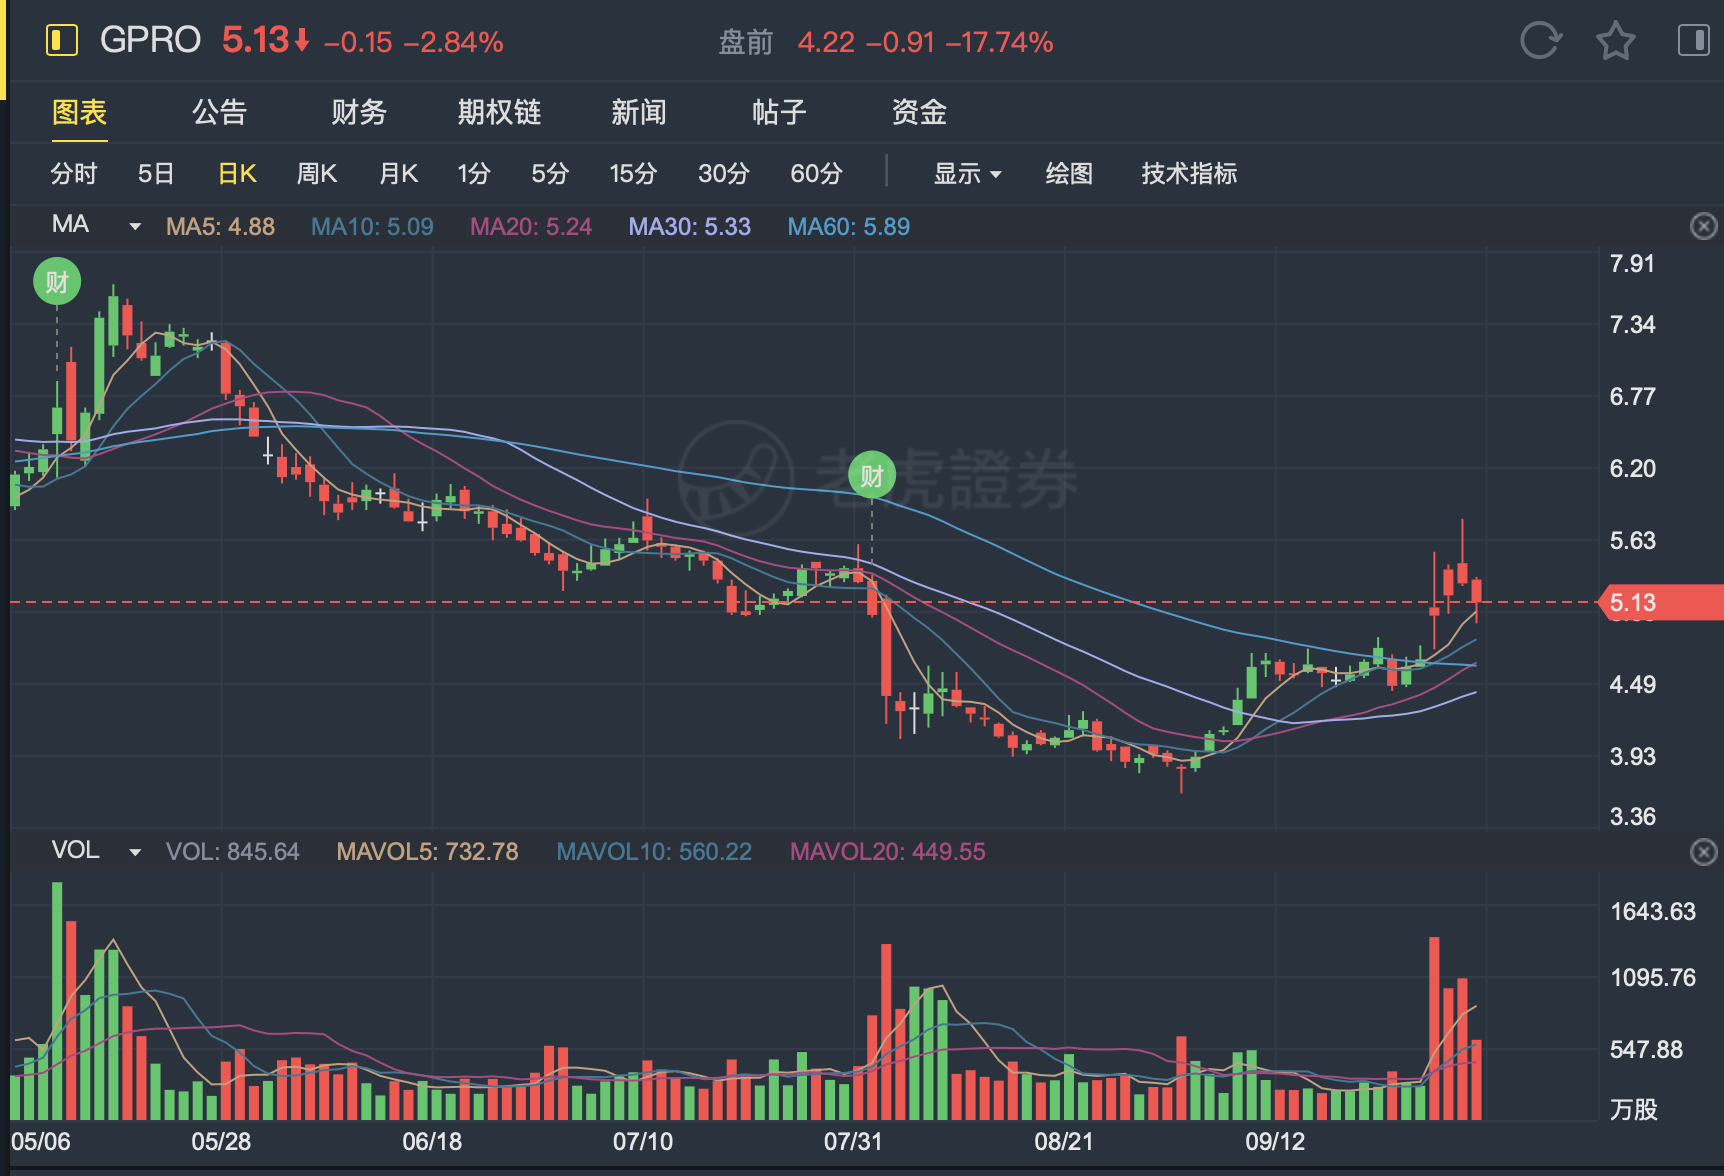Click the MAVOL5: 732.78 value
Screen dimensions: 1724x1176
[x=427, y=852]
